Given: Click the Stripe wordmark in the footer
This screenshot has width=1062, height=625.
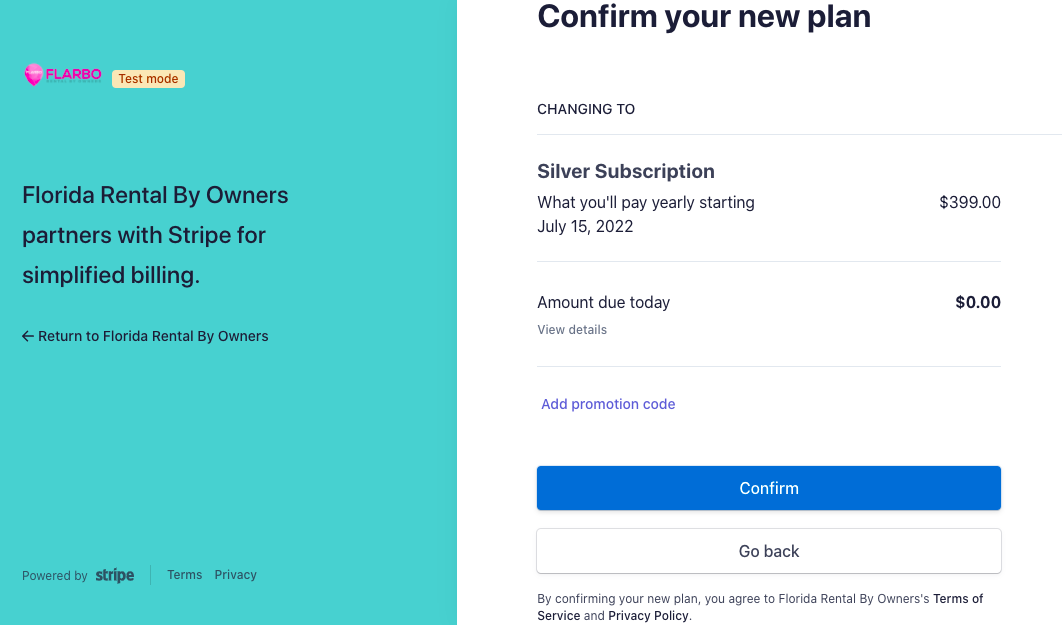Looking at the screenshot, I should (x=114, y=574).
